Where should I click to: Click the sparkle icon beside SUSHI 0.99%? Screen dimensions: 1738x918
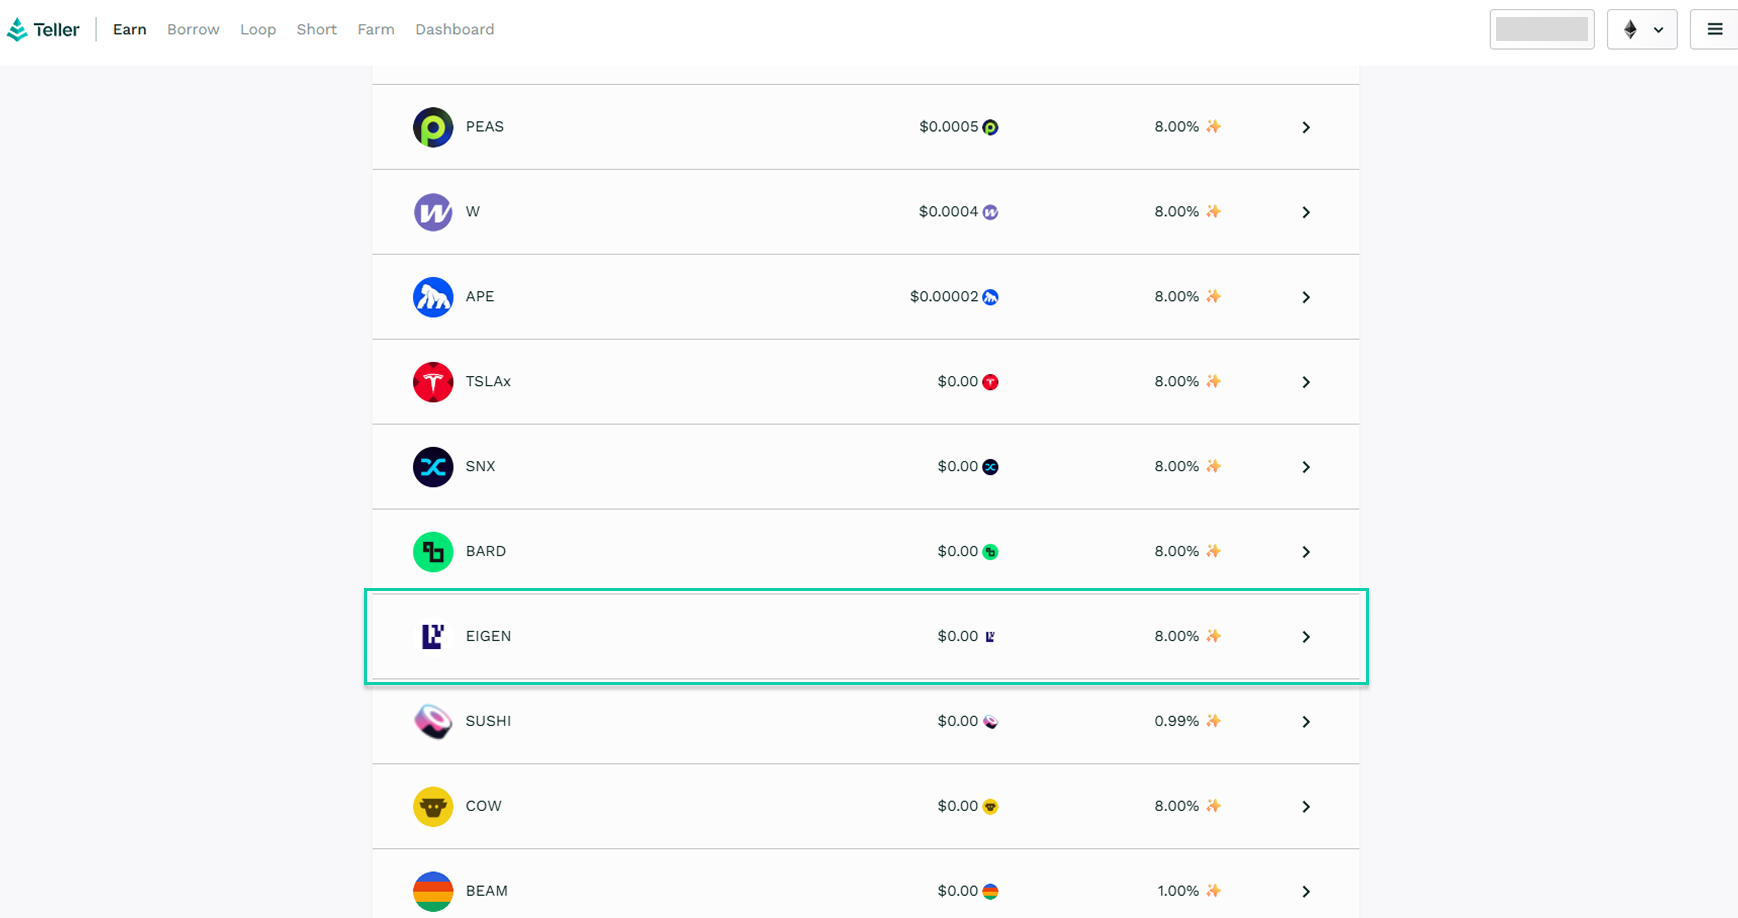[x=1213, y=721]
